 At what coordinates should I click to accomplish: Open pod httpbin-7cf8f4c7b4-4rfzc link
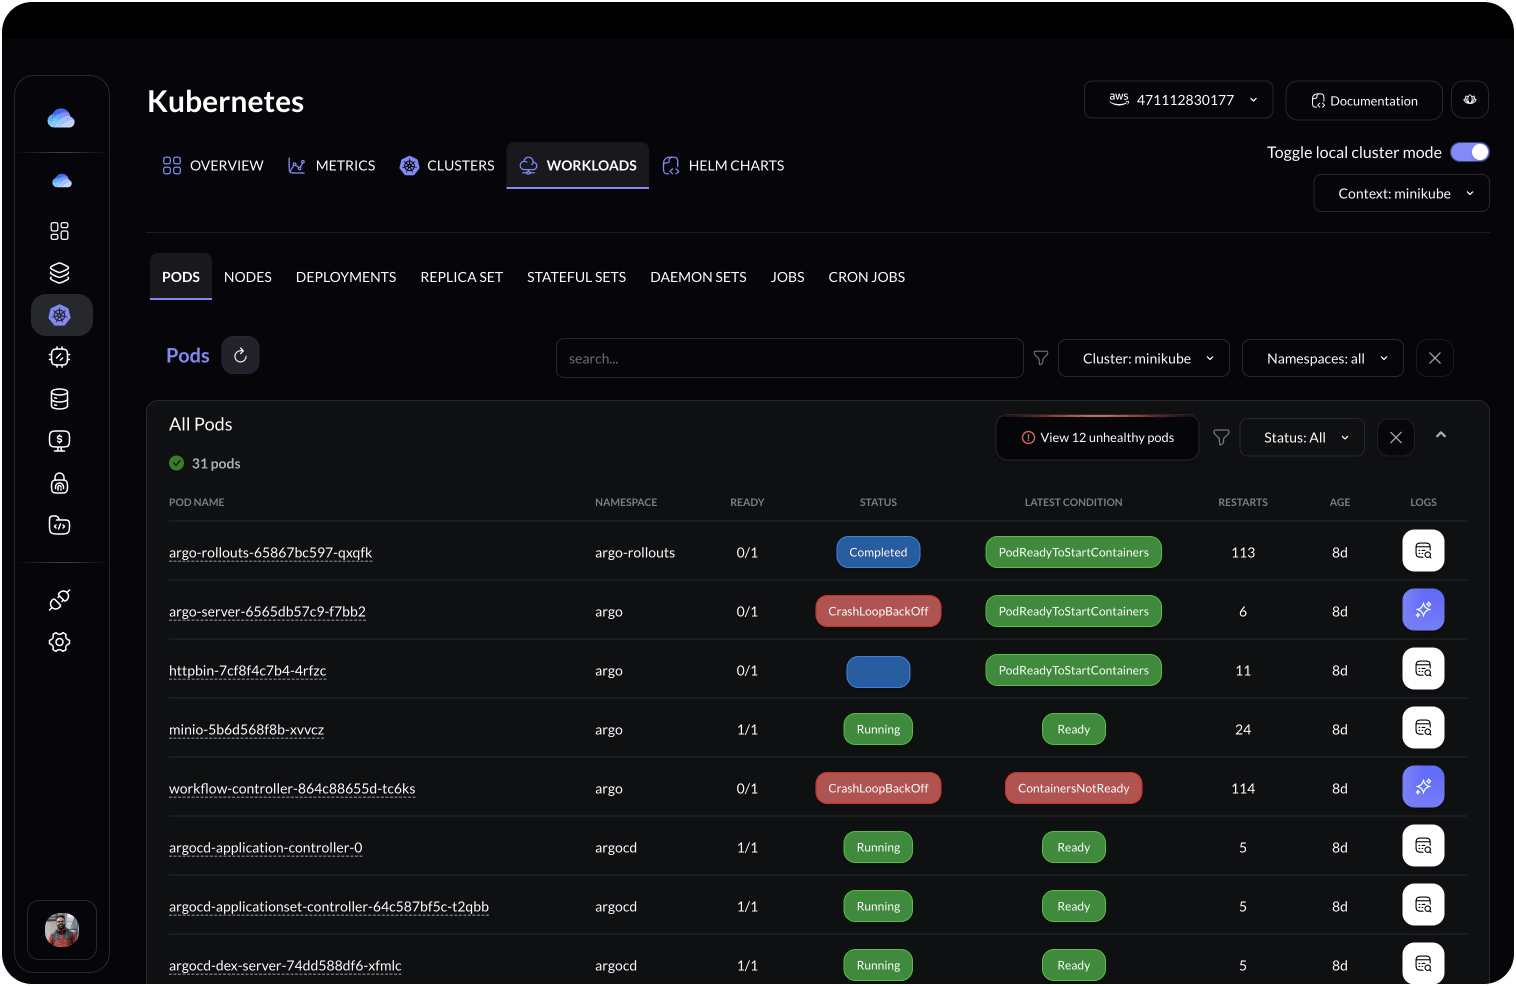(x=247, y=670)
